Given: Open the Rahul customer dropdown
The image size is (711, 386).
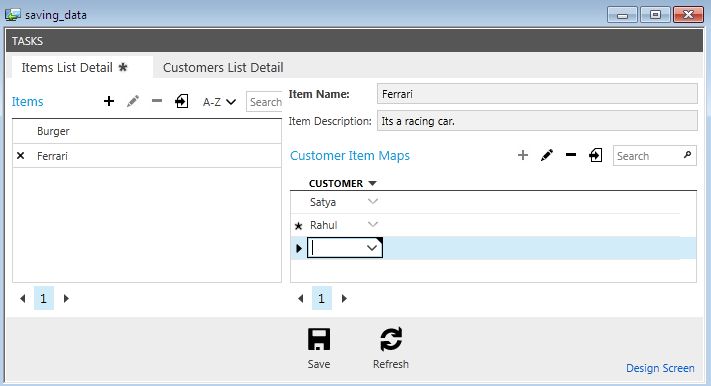Looking at the screenshot, I should pyautogui.click(x=373, y=224).
